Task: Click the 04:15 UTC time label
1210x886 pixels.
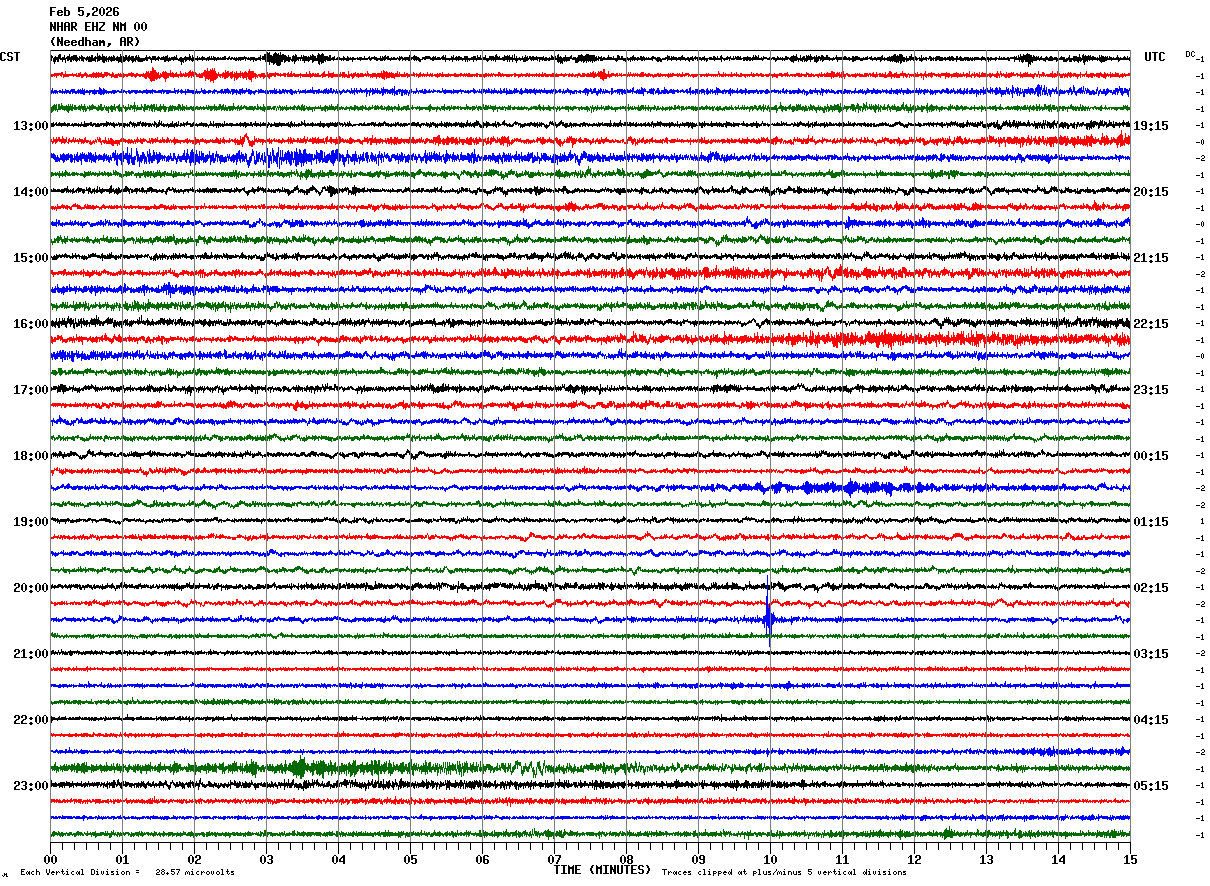Action: [1150, 720]
